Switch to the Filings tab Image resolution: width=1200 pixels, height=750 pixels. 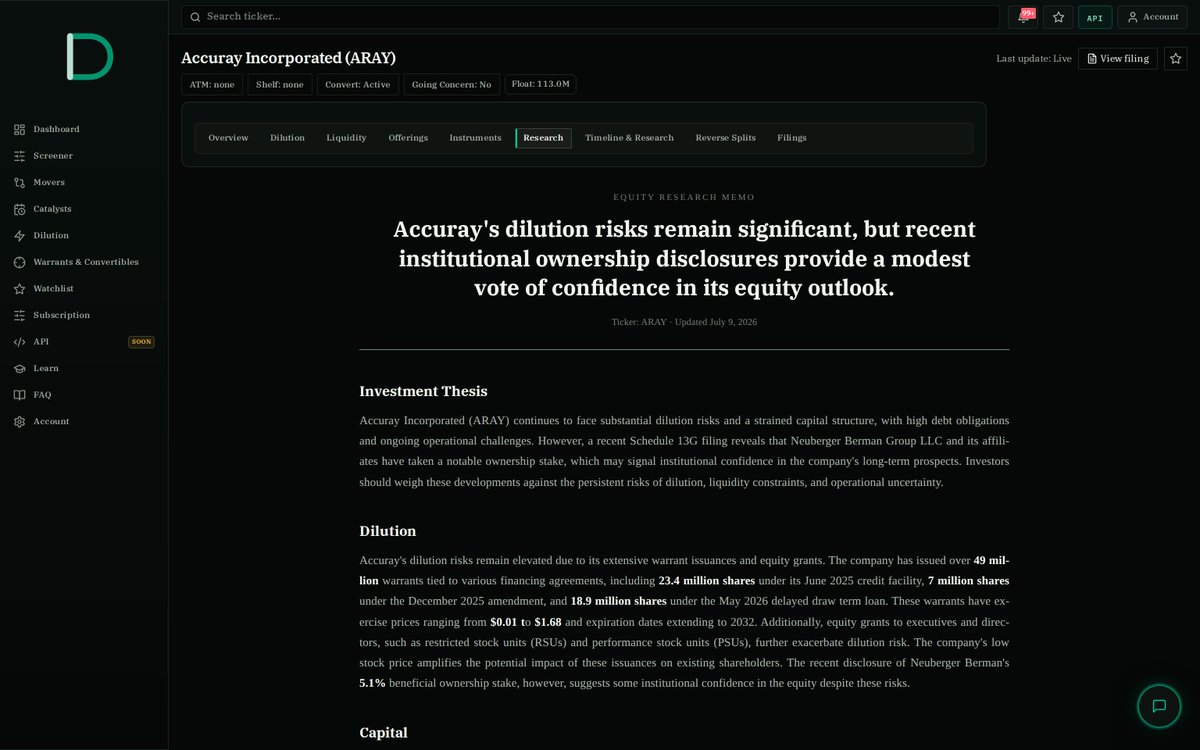(792, 138)
